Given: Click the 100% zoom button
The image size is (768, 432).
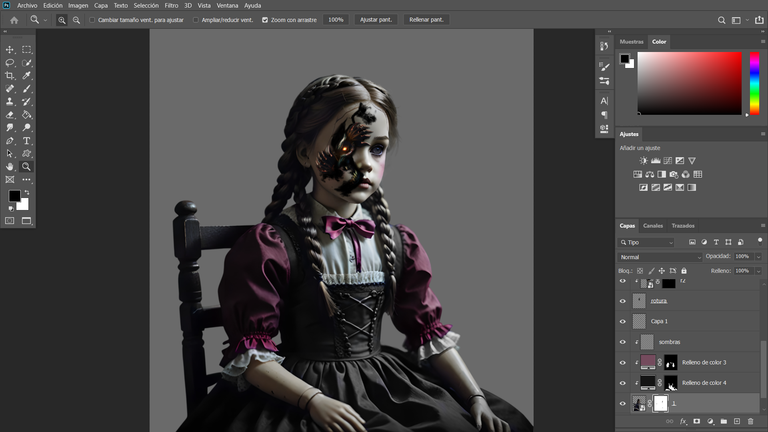Looking at the screenshot, I should 336,20.
